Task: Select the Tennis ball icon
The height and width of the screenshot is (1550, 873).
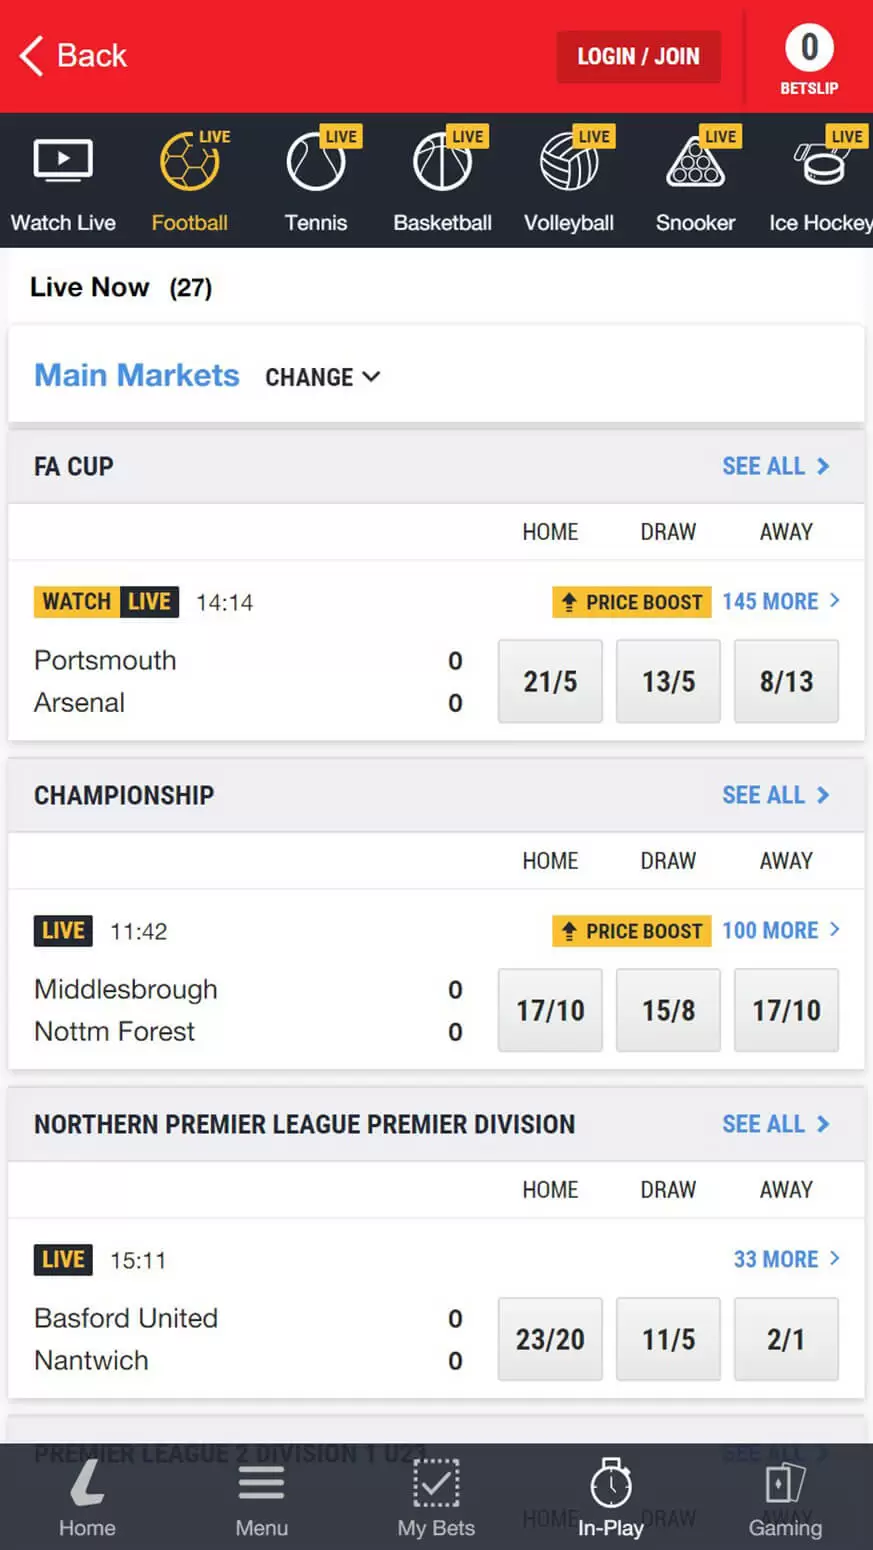Action: 316,162
